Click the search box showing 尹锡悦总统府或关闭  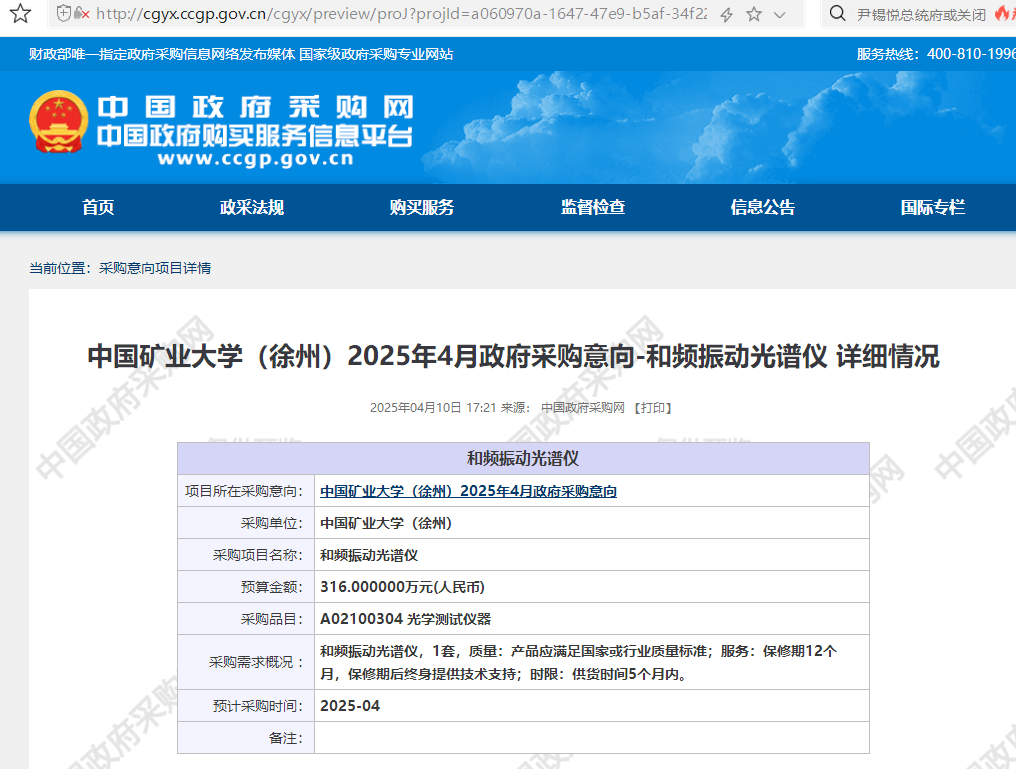(x=921, y=14)
